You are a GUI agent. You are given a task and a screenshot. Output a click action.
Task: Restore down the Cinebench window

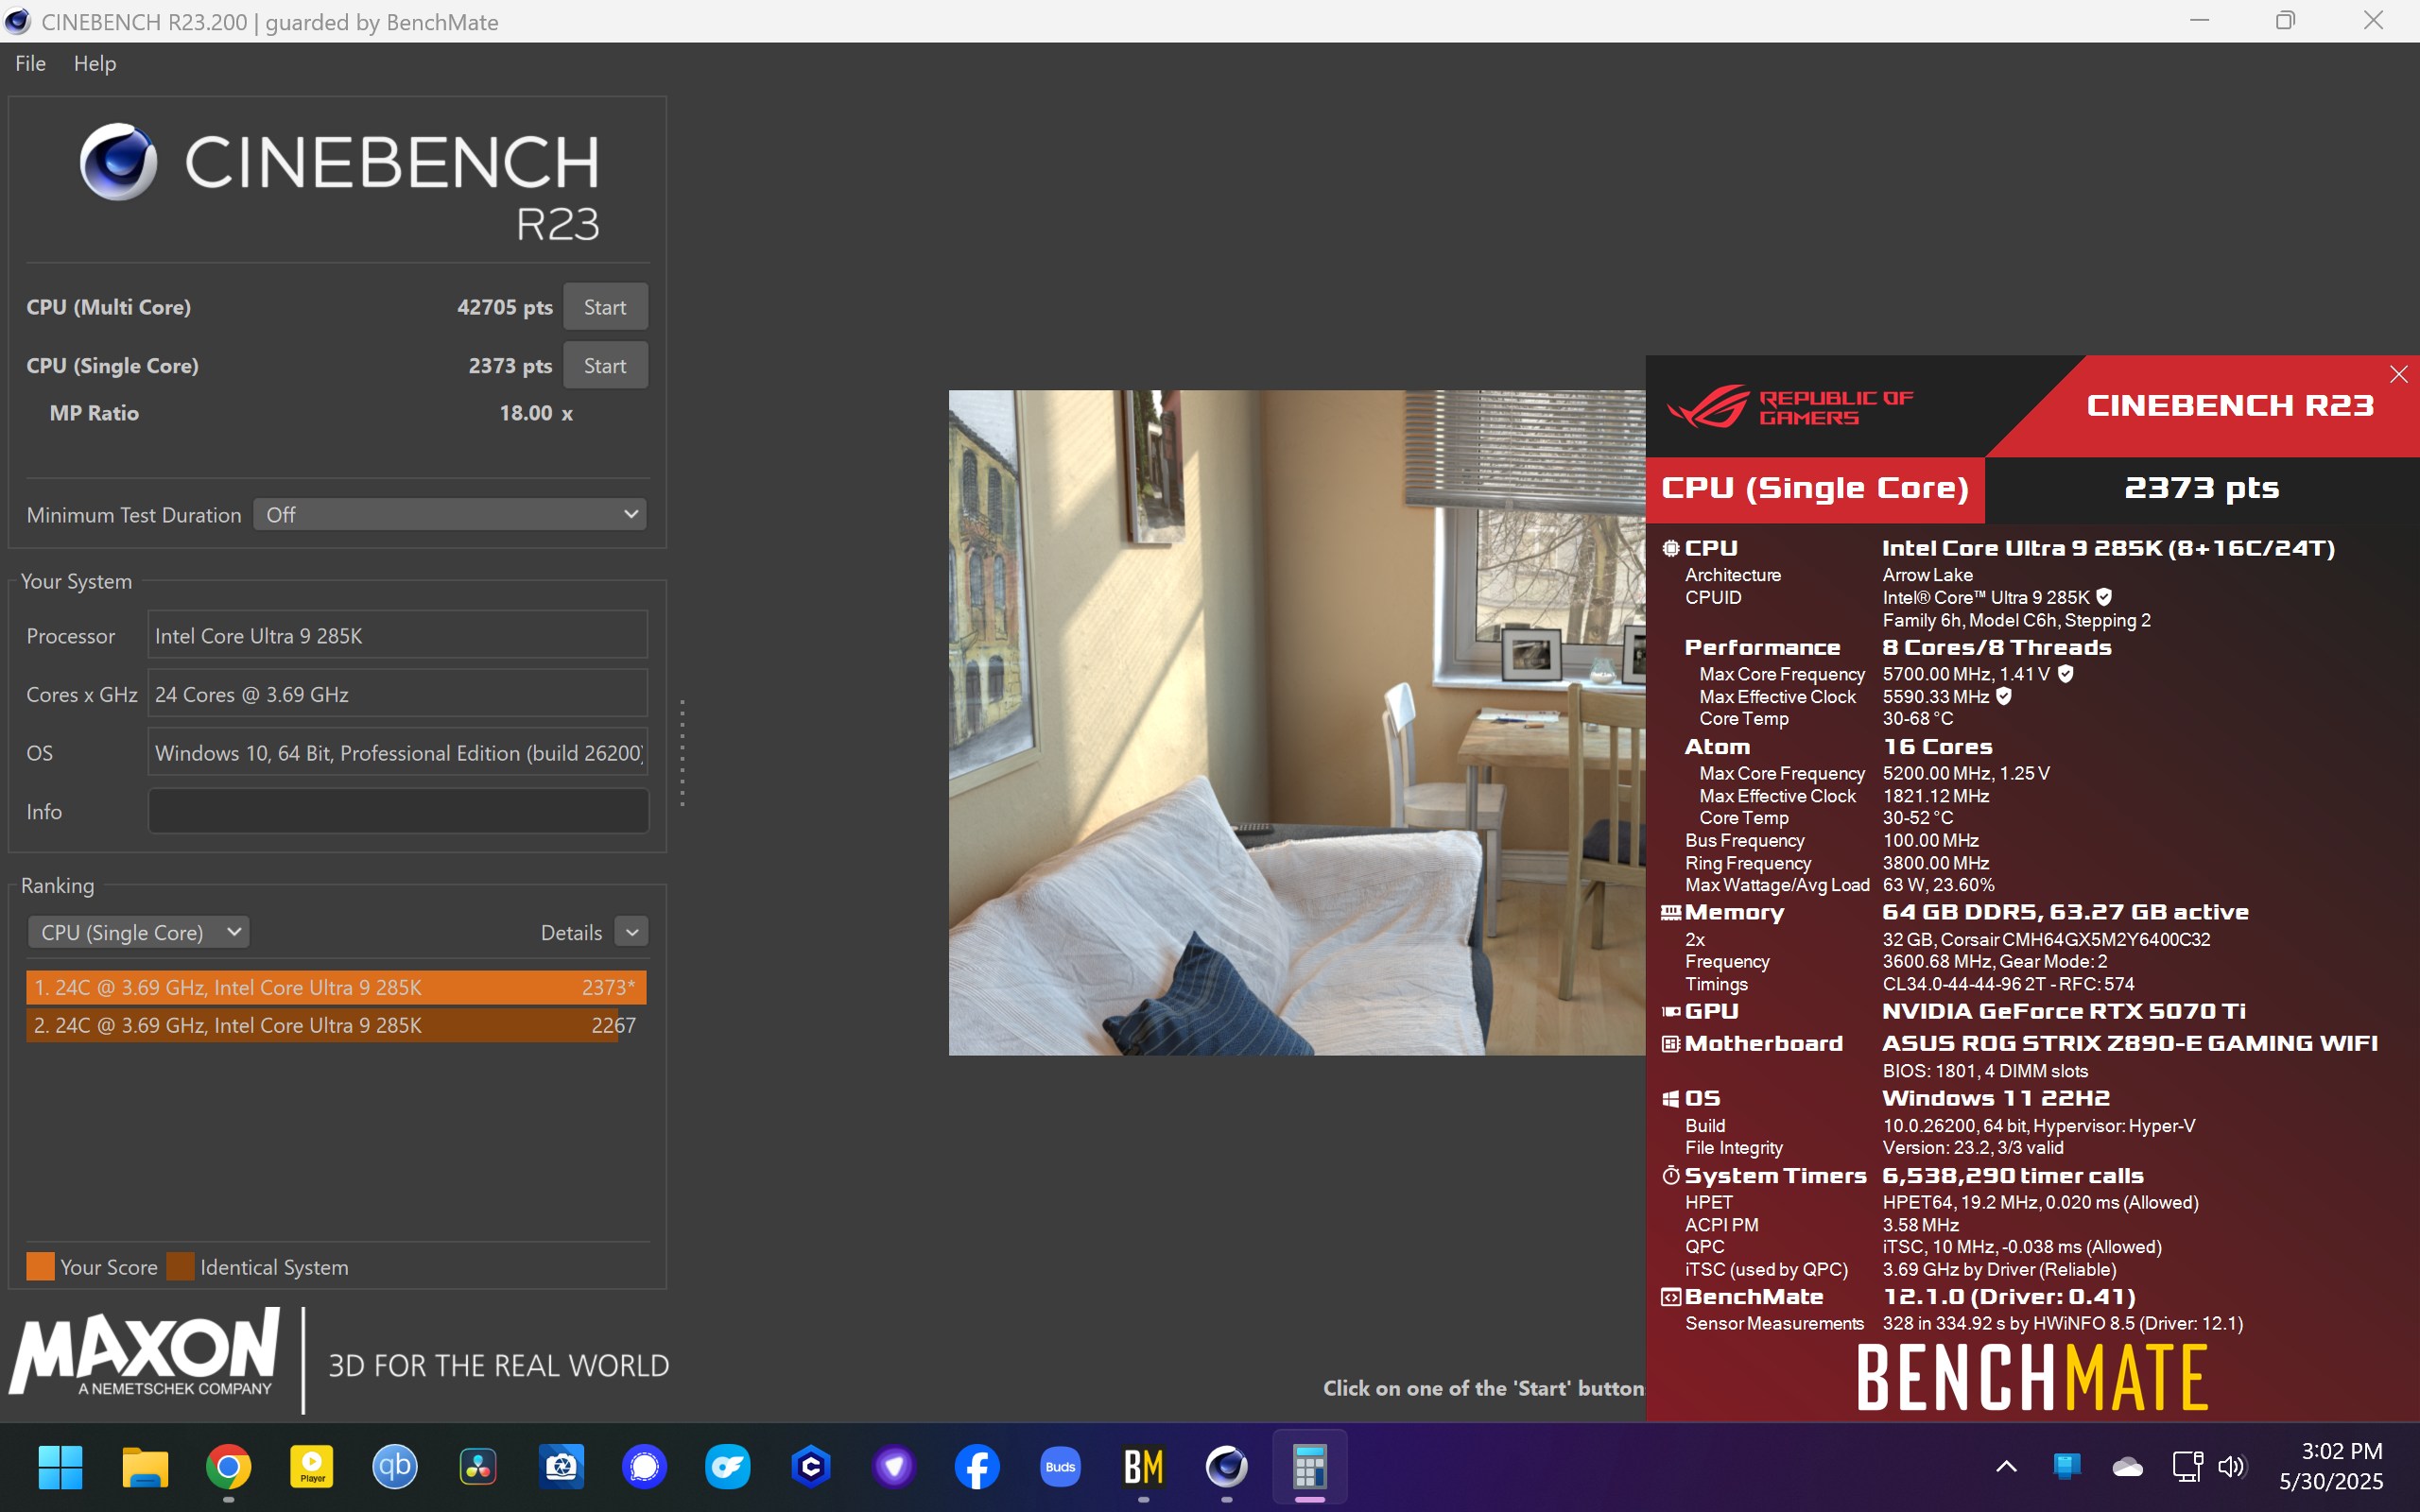(x=2286, y=21)
